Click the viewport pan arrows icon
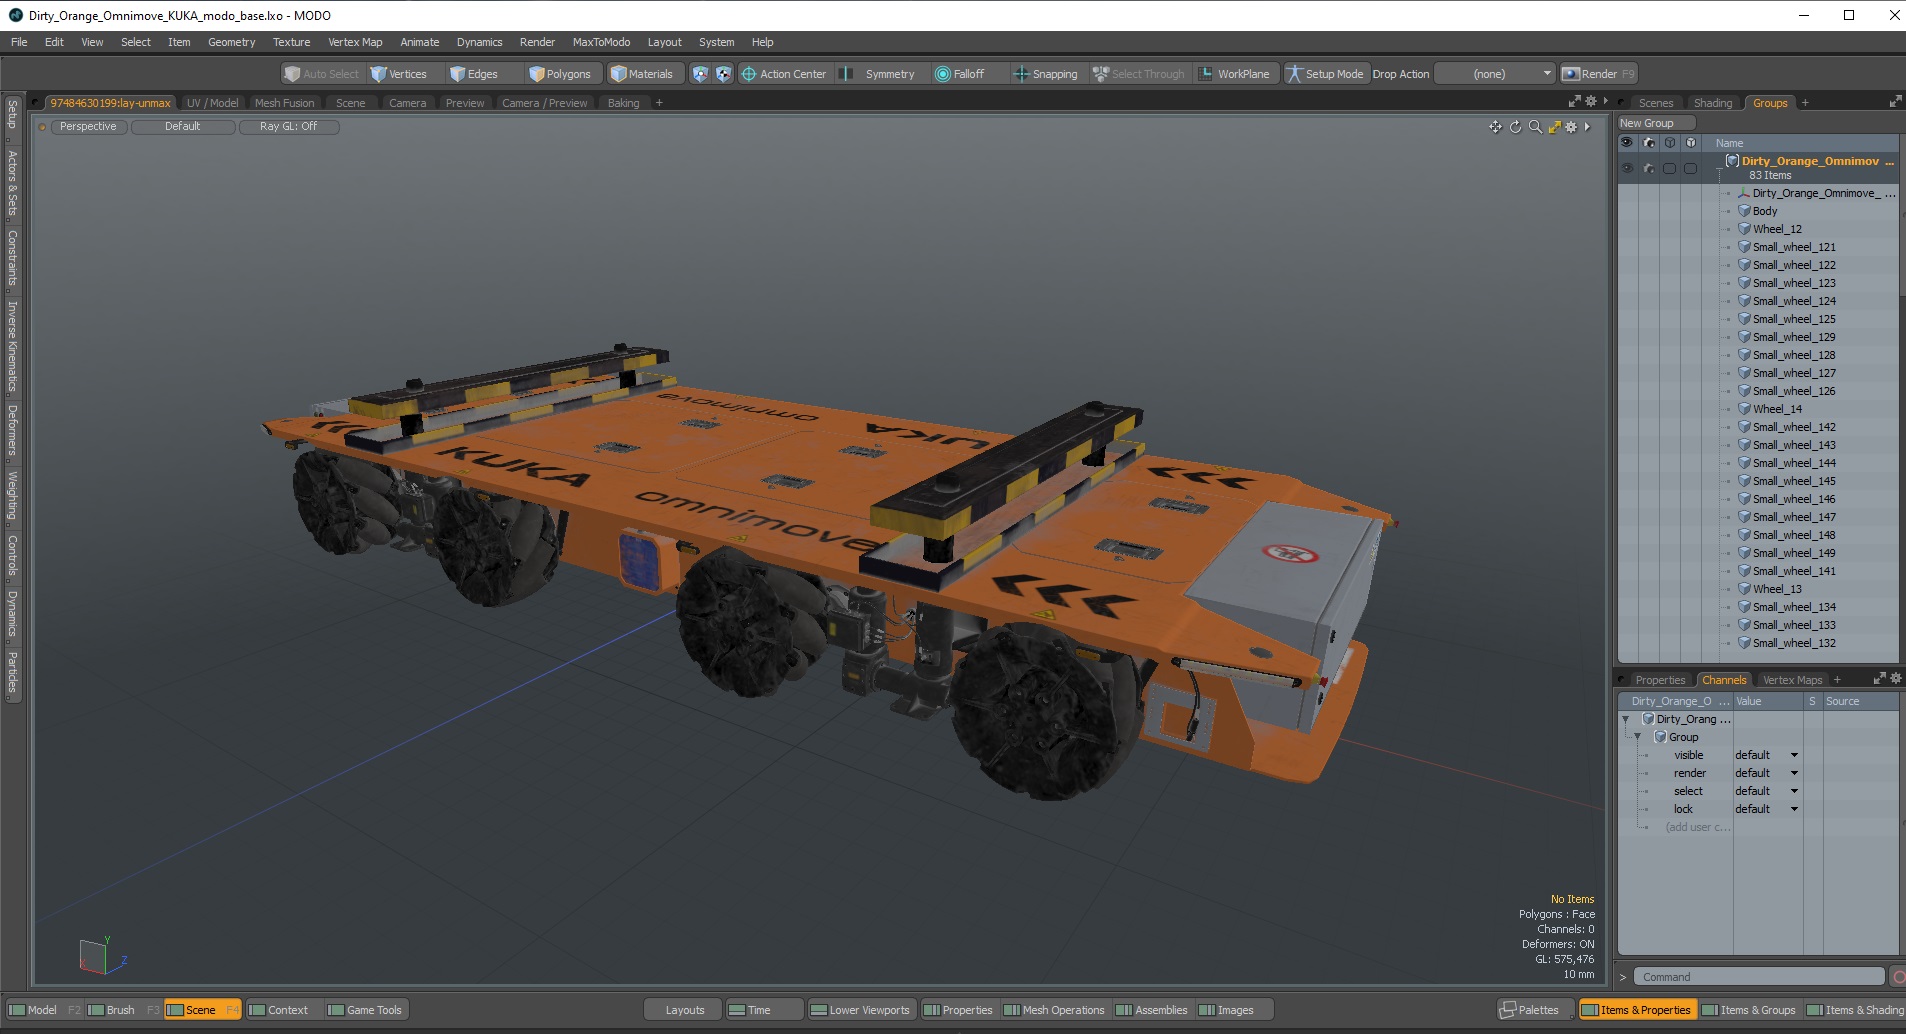The image size is (1906, 1034). click(x=1495, y=127)
